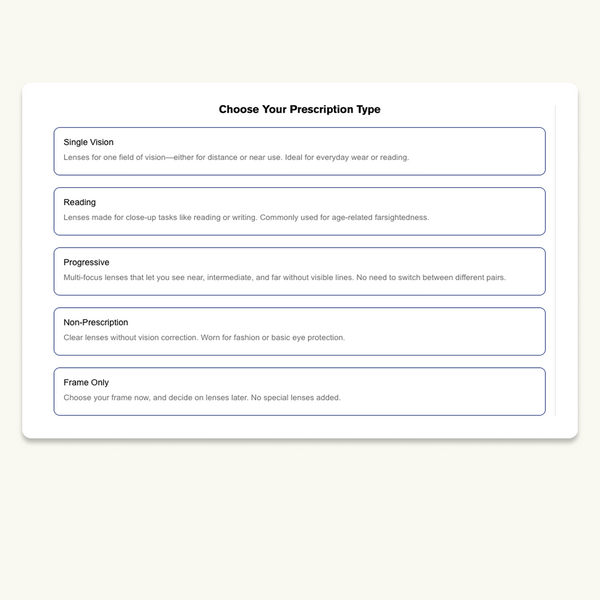Click the 'Choose Your Prescription Type' heading
The width and height of the screenshot is (600, 600).
click(300, 110)
